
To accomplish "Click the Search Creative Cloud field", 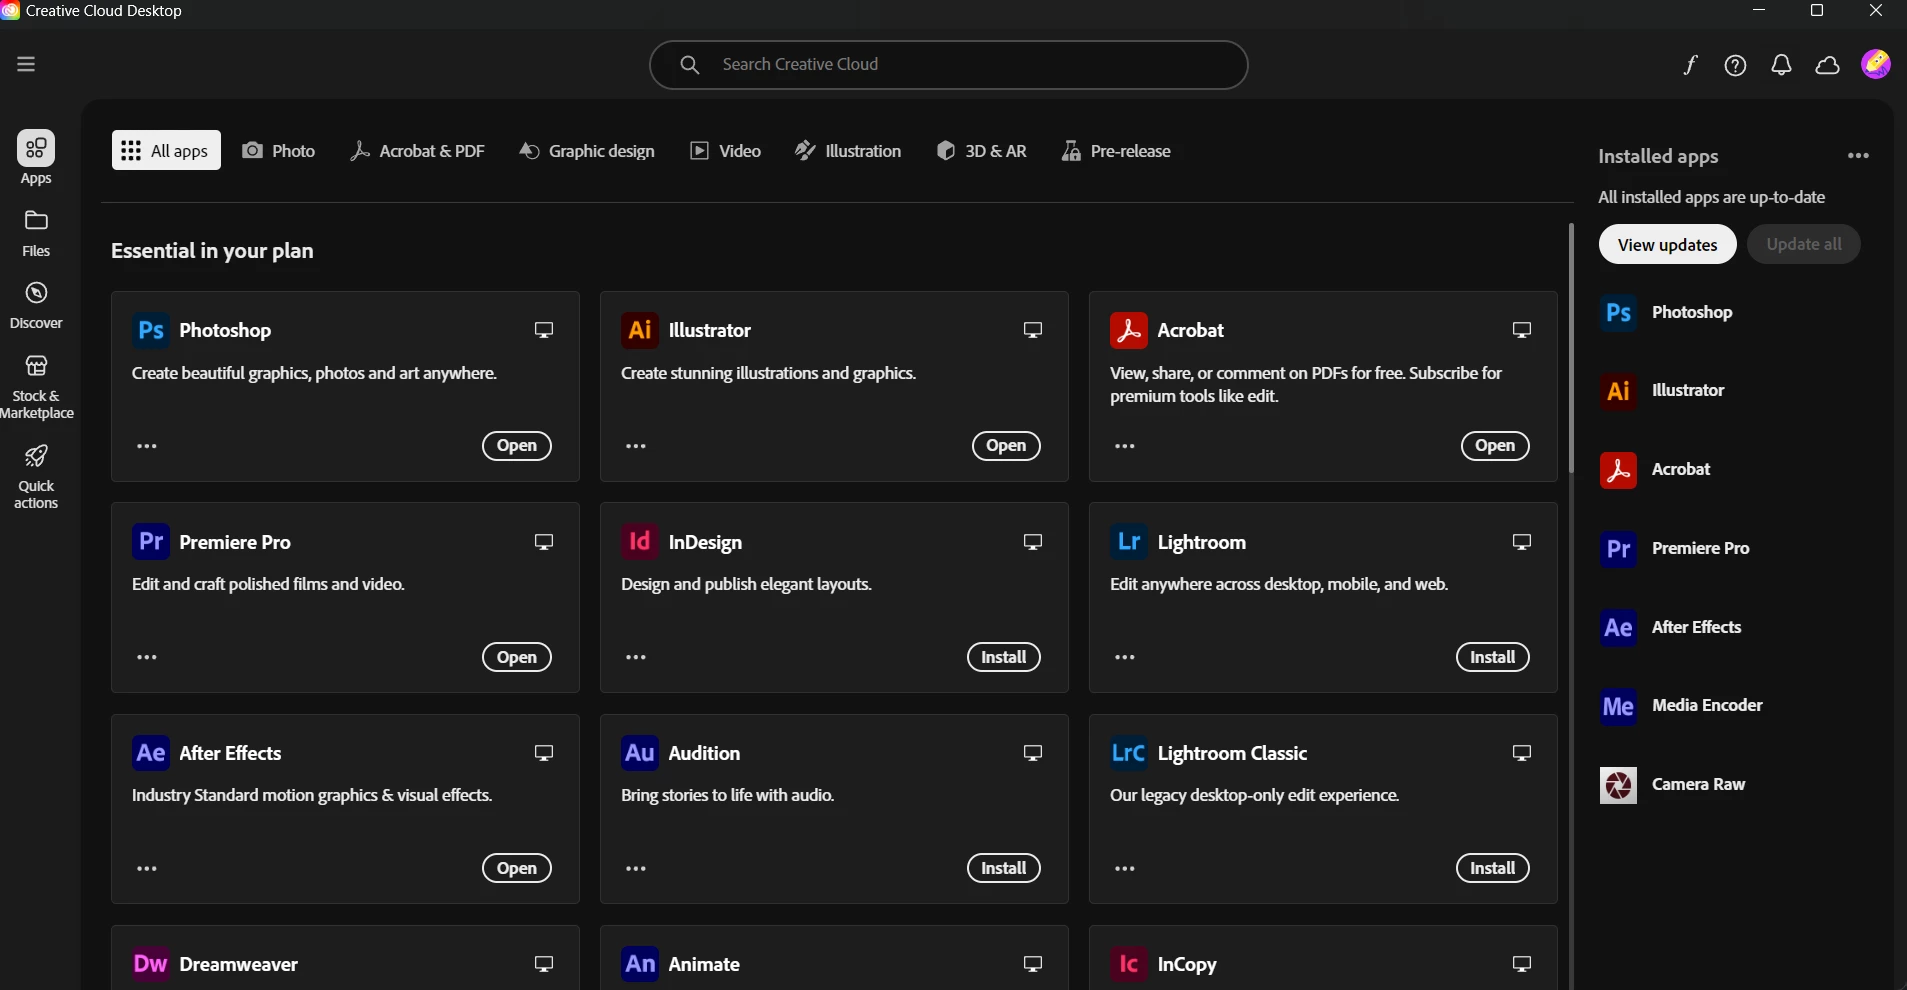I will coord(948,65).
